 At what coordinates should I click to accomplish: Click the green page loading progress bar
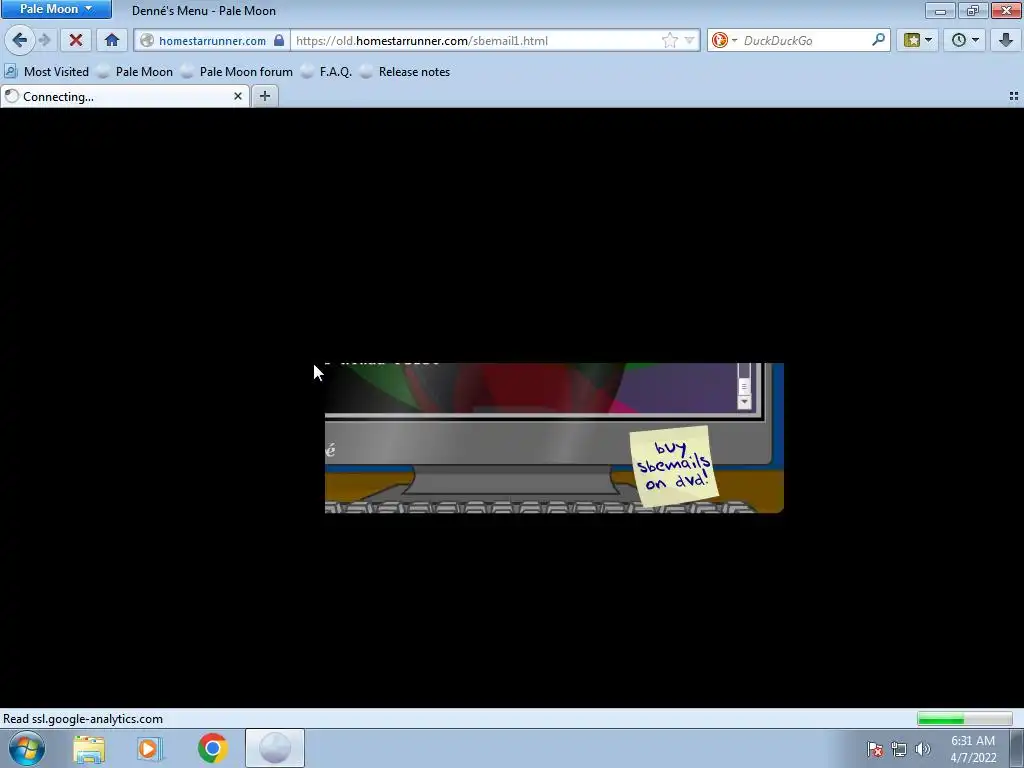click(965, 719)
